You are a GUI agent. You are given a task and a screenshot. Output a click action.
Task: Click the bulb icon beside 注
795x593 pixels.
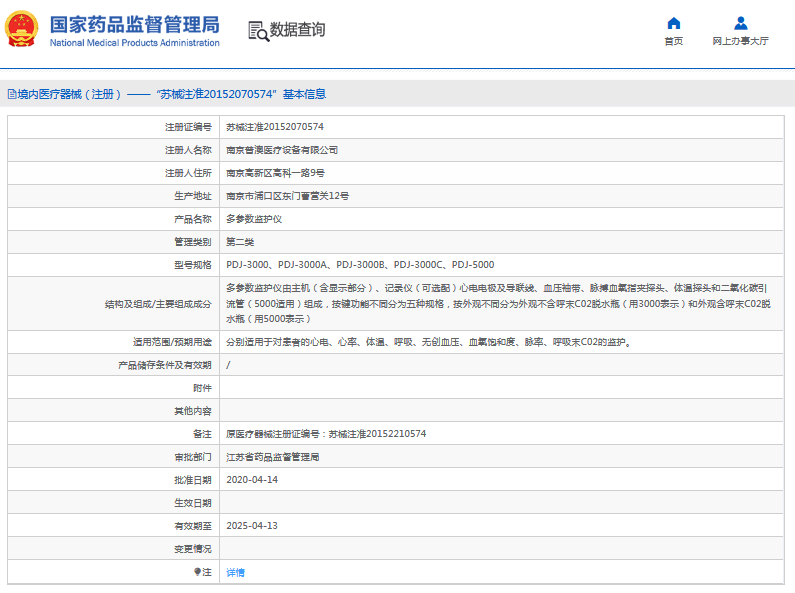point(197,572)
